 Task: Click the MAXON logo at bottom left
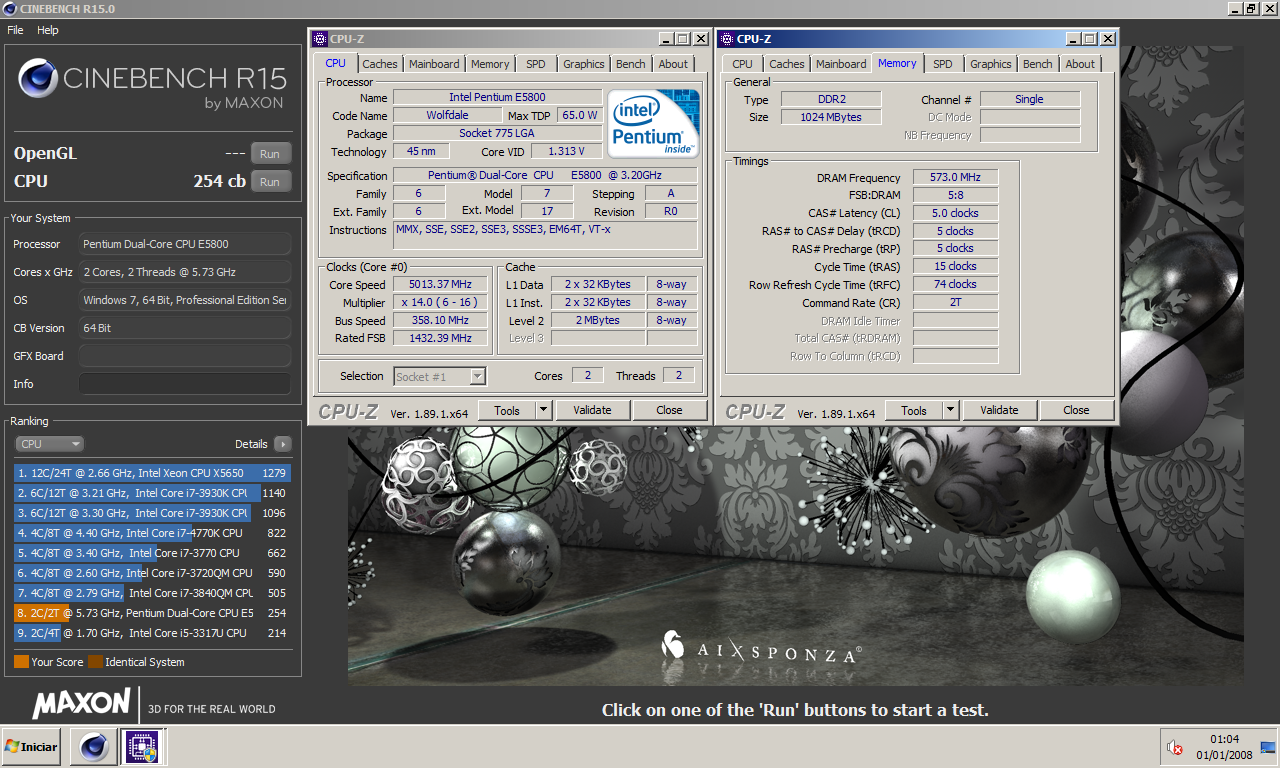[81, 704]
